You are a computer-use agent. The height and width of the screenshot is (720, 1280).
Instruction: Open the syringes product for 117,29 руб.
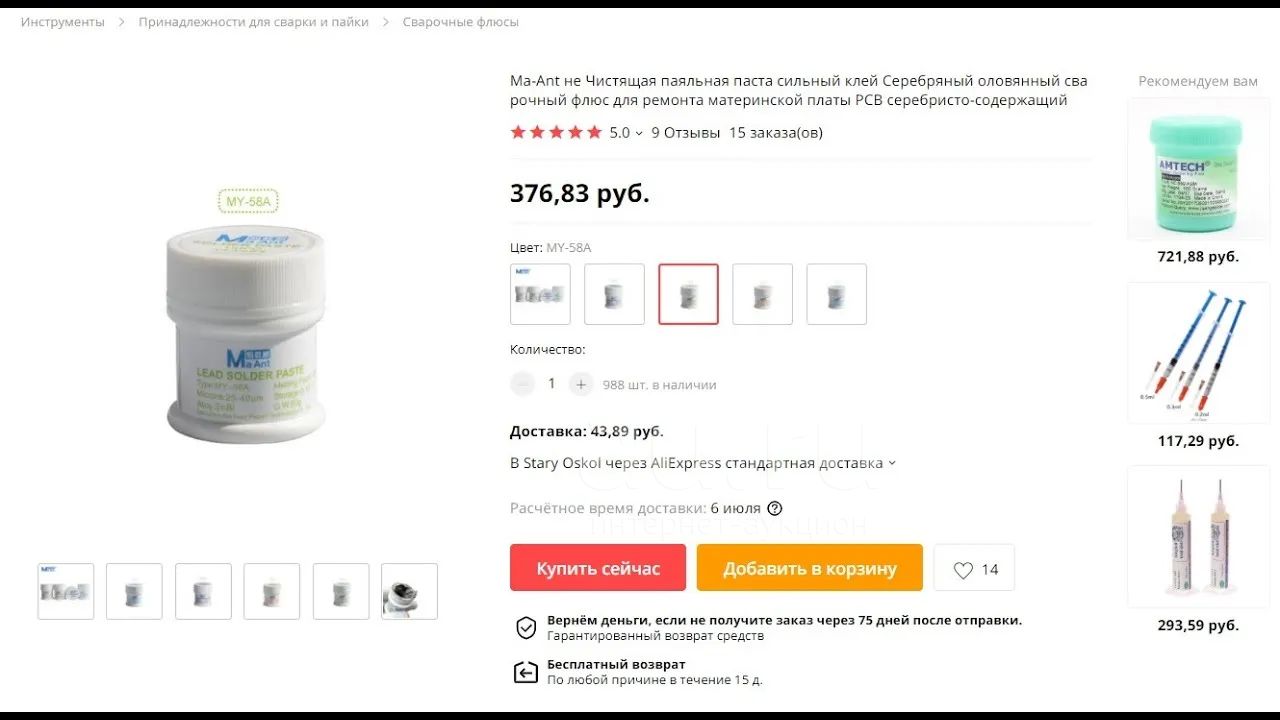pyautogui.click(x=1198, y=354)
